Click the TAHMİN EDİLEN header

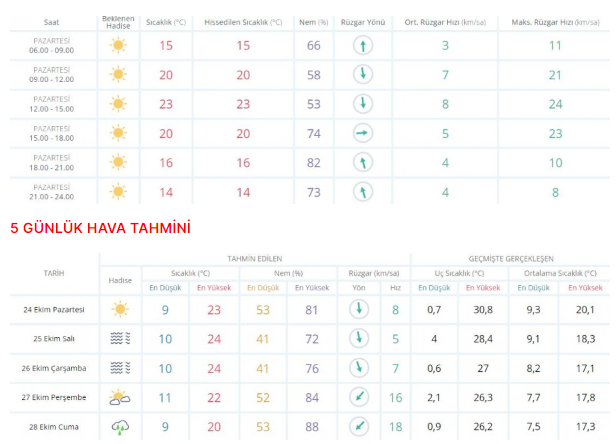pos(255,258)
